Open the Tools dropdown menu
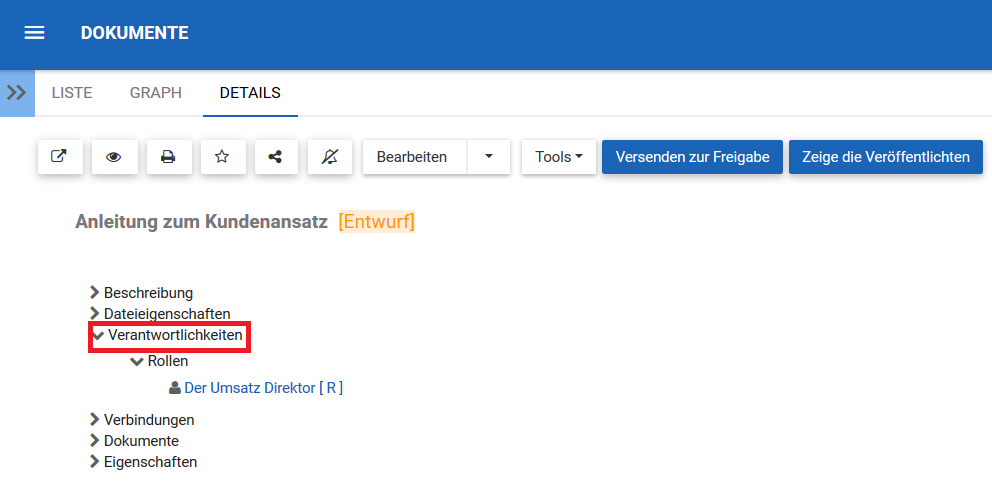Screen dimensions: 992x497 [558, 157]
